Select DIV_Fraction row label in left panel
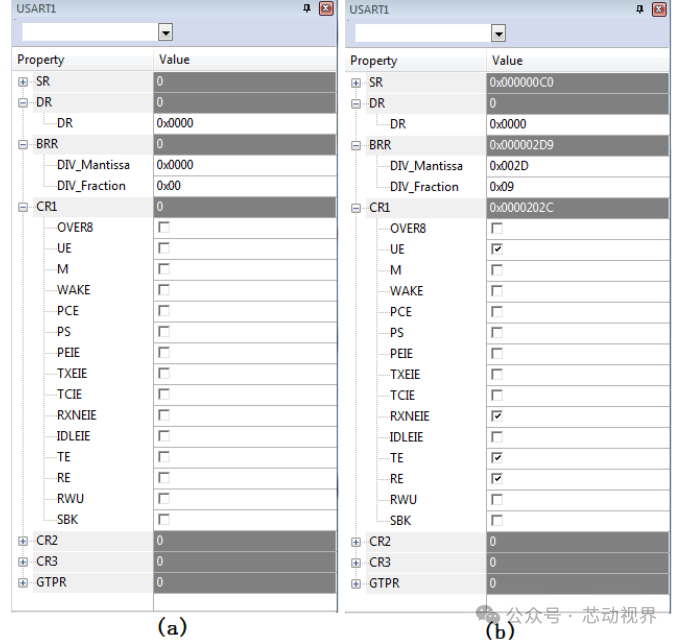Screen dimensions: 678x642 click(91, 186)
